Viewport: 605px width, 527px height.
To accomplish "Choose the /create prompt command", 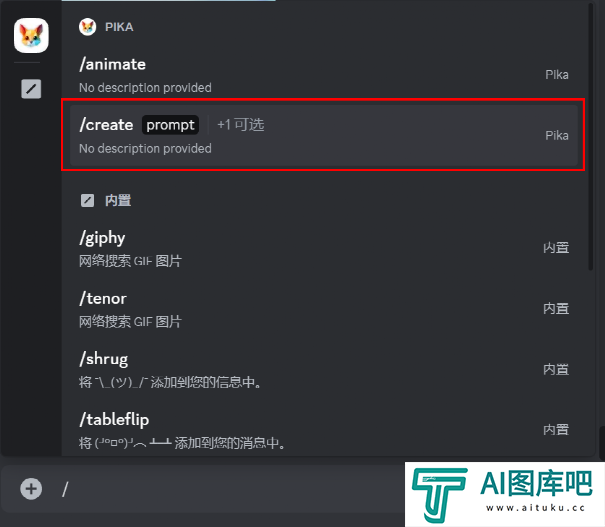I will click(x=324, y=135).
